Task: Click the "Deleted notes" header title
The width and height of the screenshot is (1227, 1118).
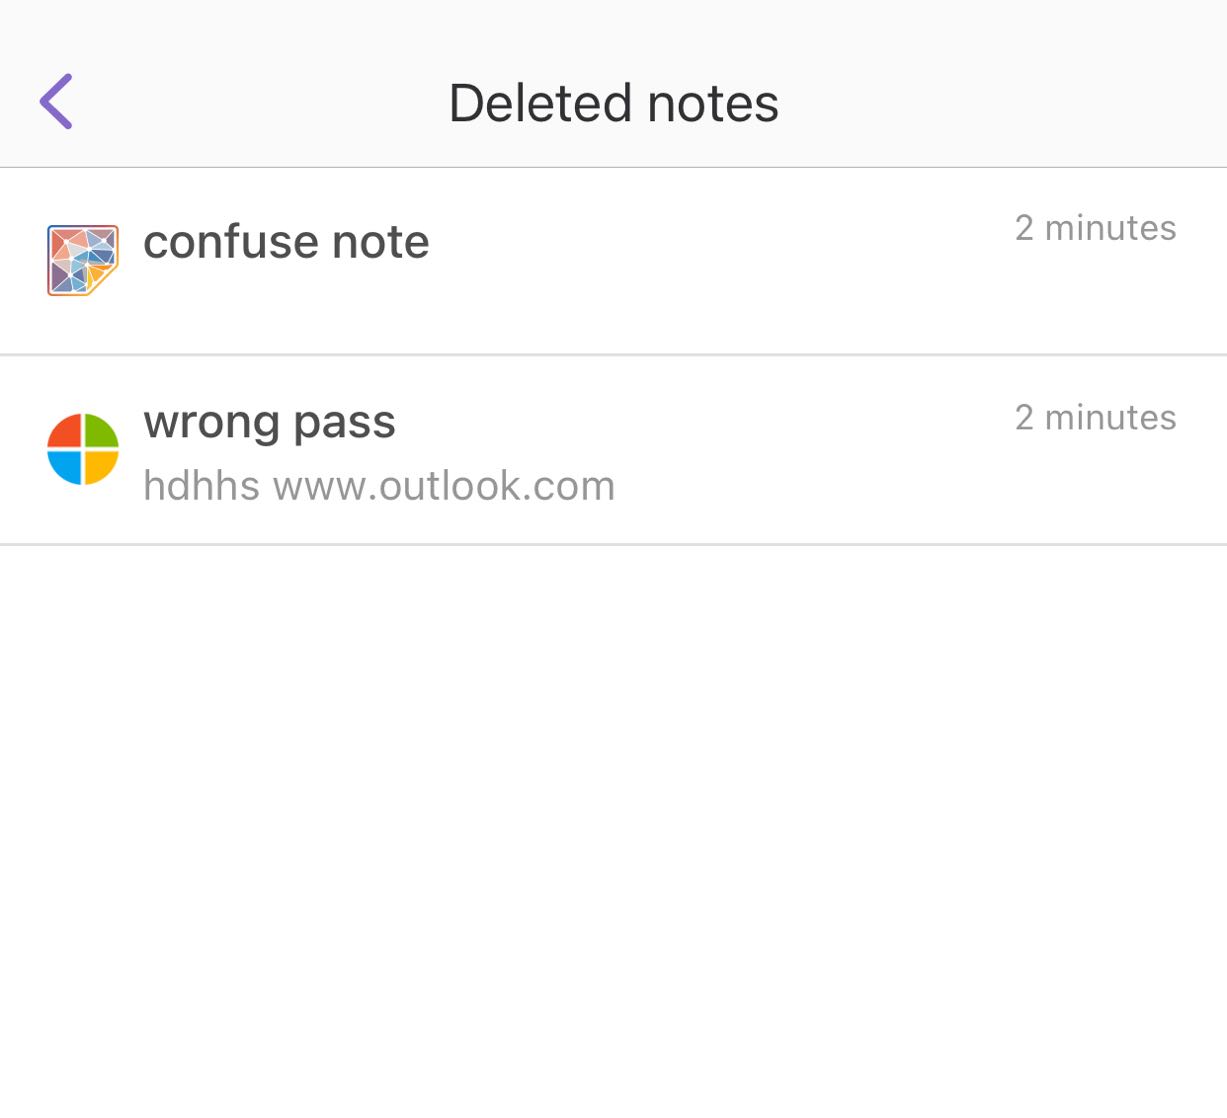Action: pyautogui.click(x=613, y=103)
